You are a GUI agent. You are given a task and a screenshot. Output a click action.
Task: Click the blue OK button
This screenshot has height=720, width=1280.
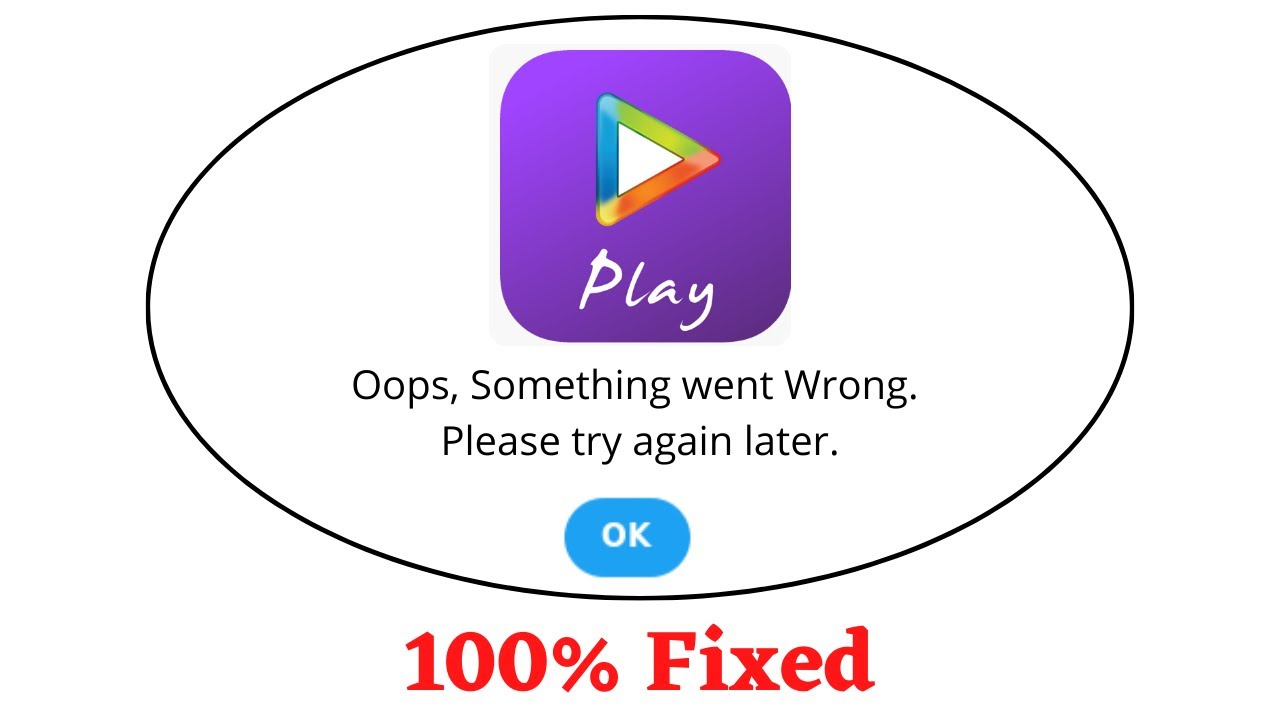[x=627, y=536]
